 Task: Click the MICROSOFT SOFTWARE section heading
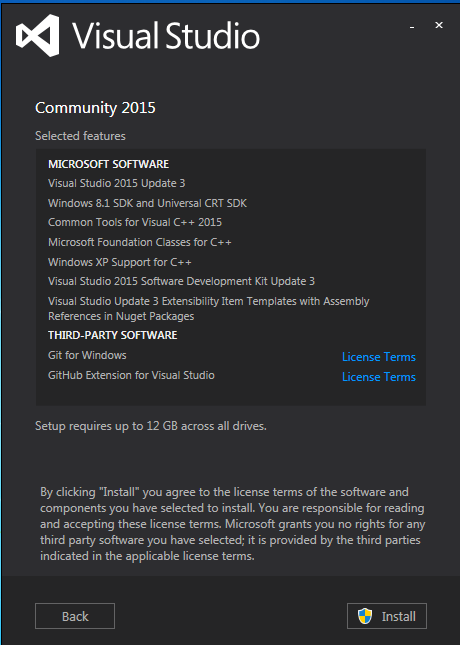109,164
